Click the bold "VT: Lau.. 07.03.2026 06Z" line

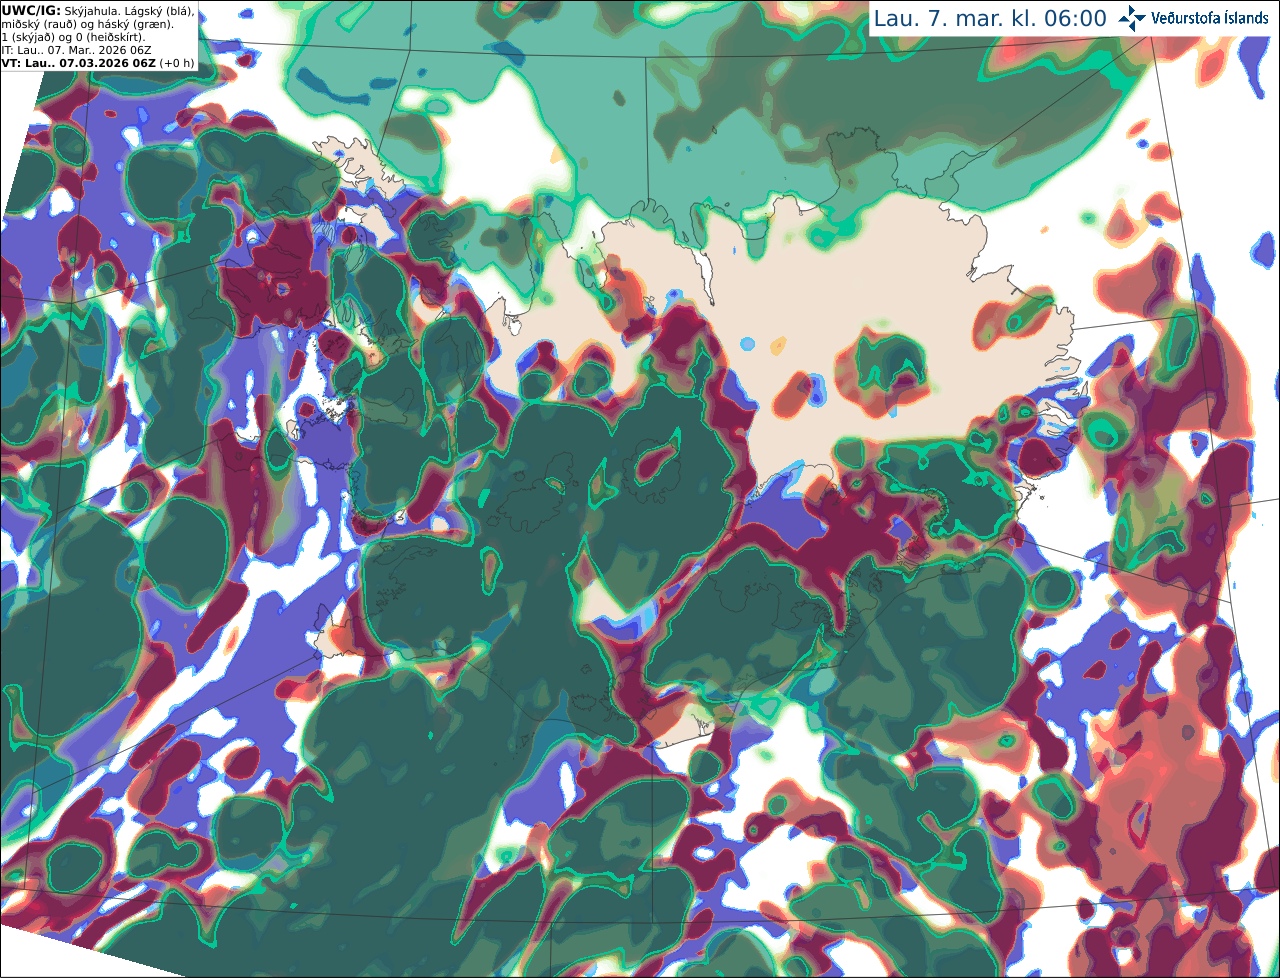point(79,63)
